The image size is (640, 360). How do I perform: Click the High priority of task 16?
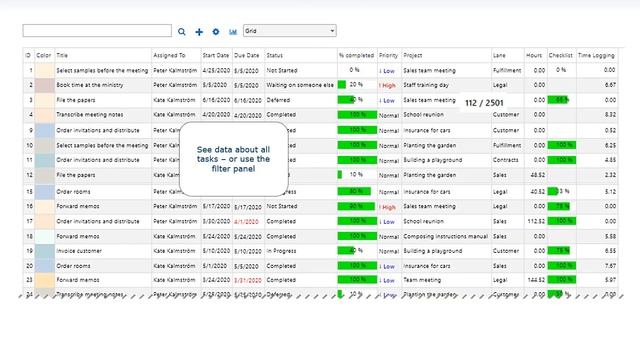pyautogui.click(x=387, y=207)
